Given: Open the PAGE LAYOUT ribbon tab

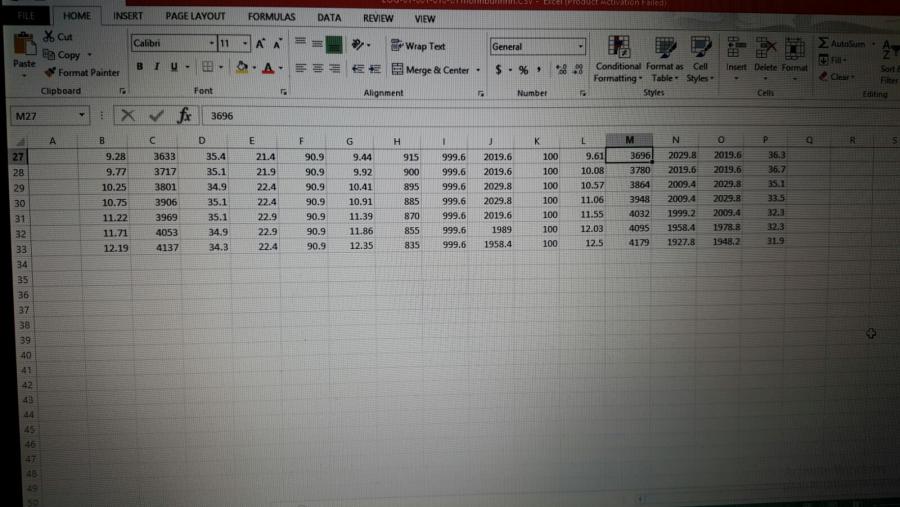Looking at the screenshot, I should pos(195,17).
